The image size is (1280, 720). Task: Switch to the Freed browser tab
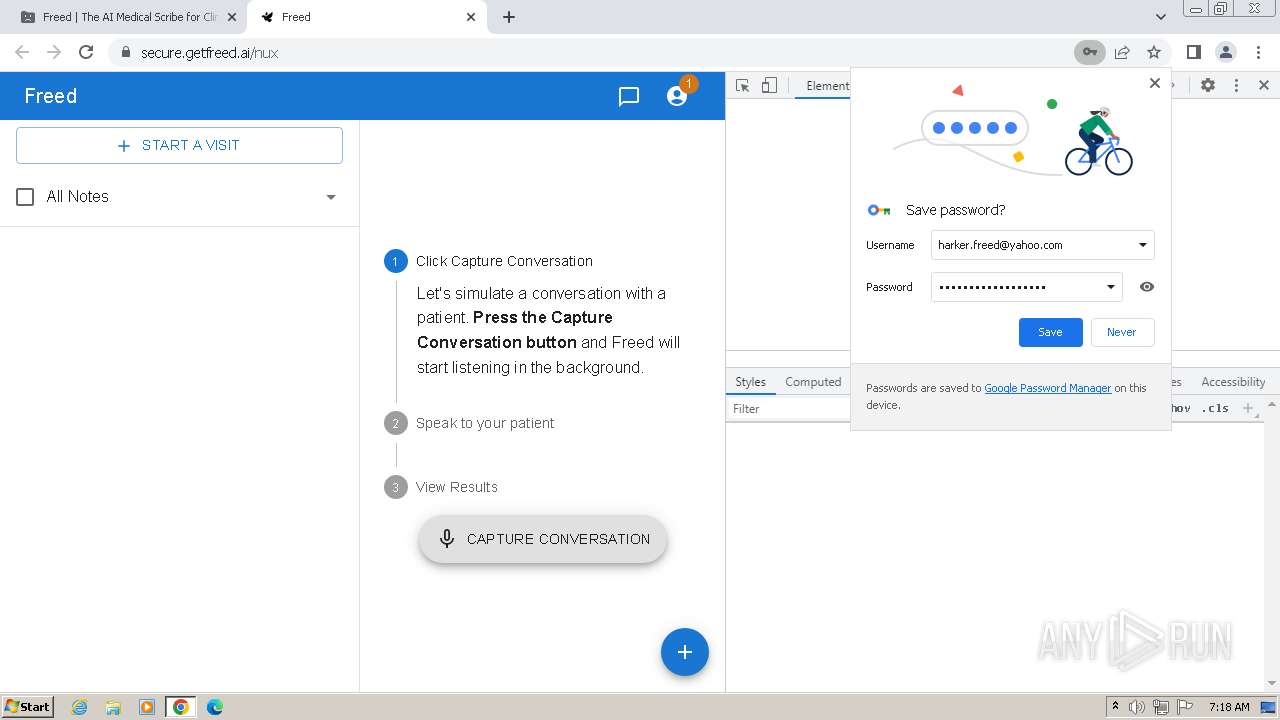[x=368, y=17]
